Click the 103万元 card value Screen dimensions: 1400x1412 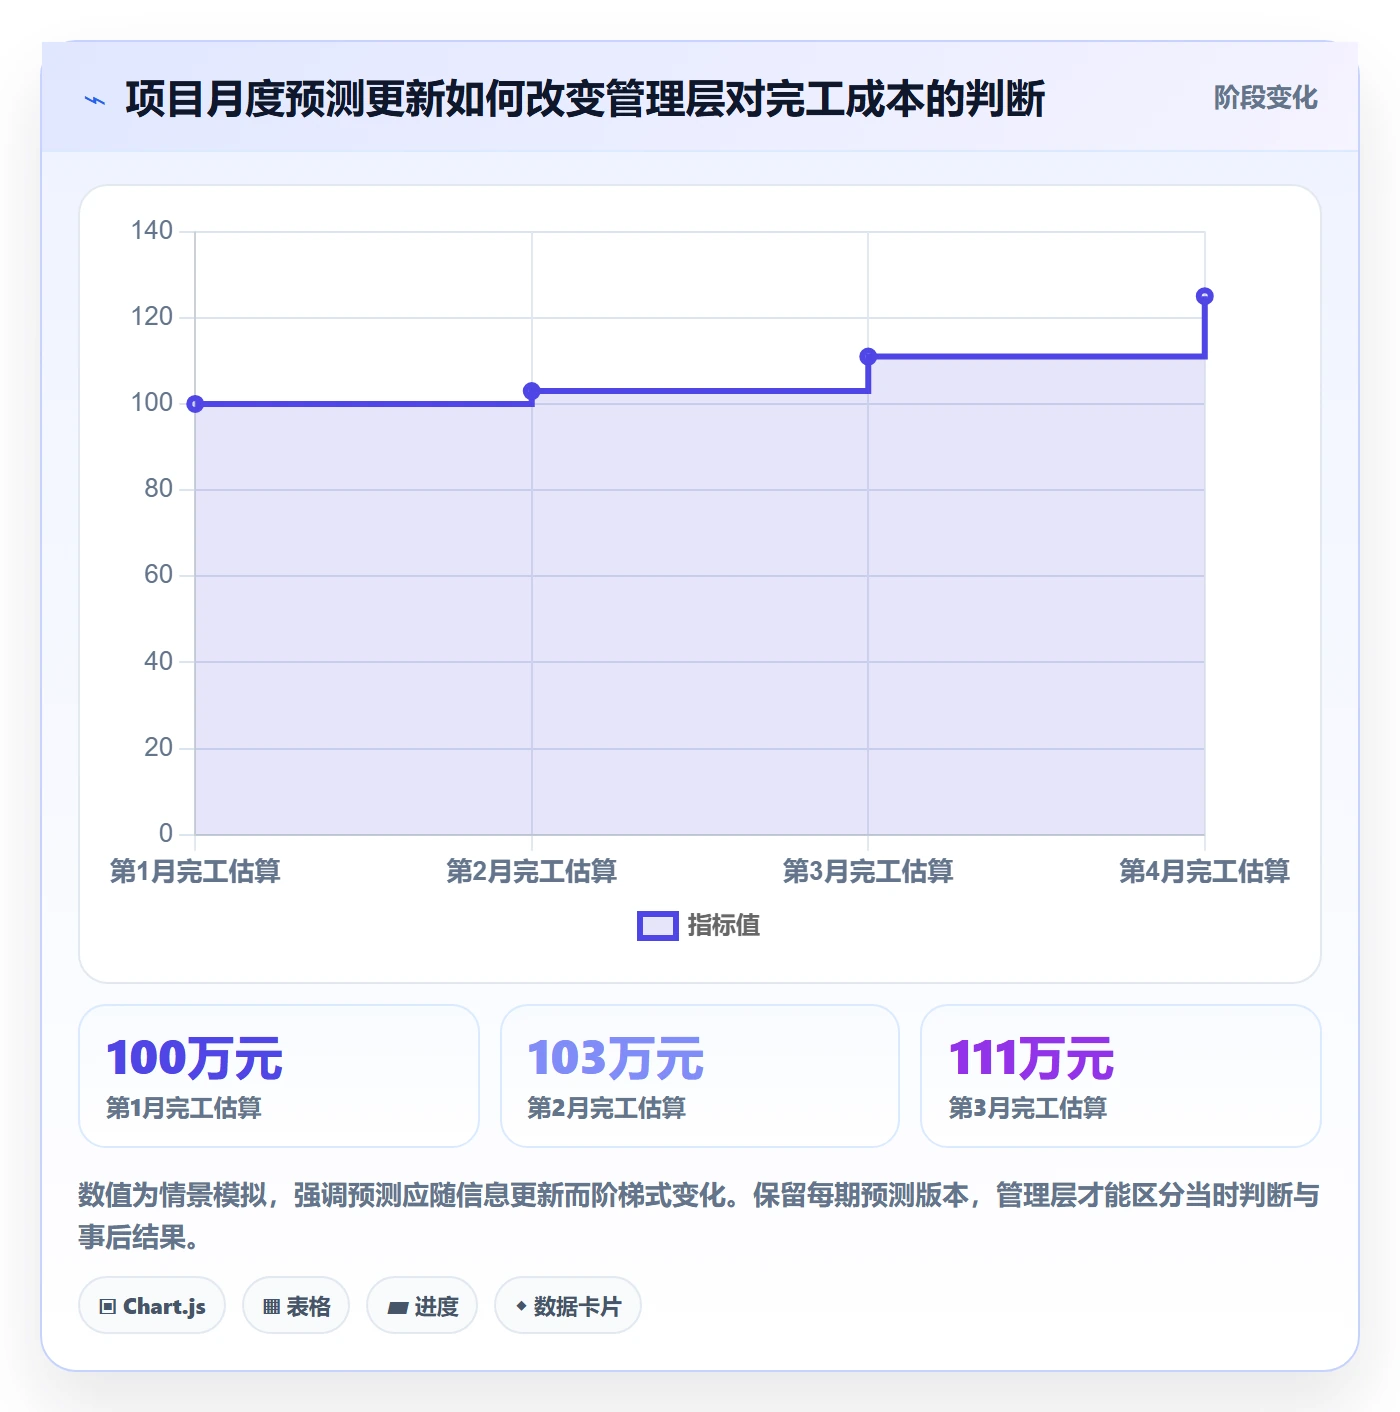point(616,1058)
